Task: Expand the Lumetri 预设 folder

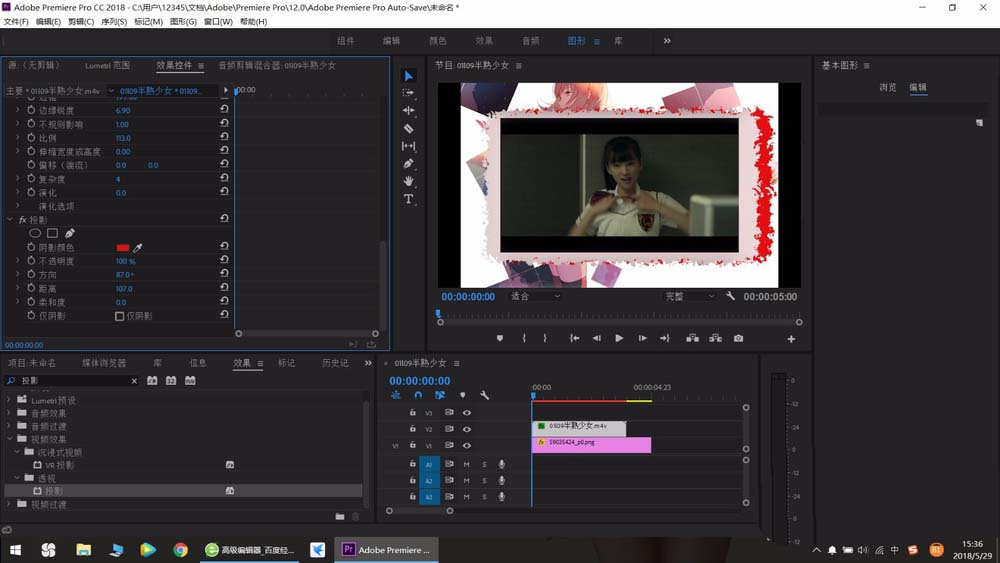Action: [x=9, y=400]
